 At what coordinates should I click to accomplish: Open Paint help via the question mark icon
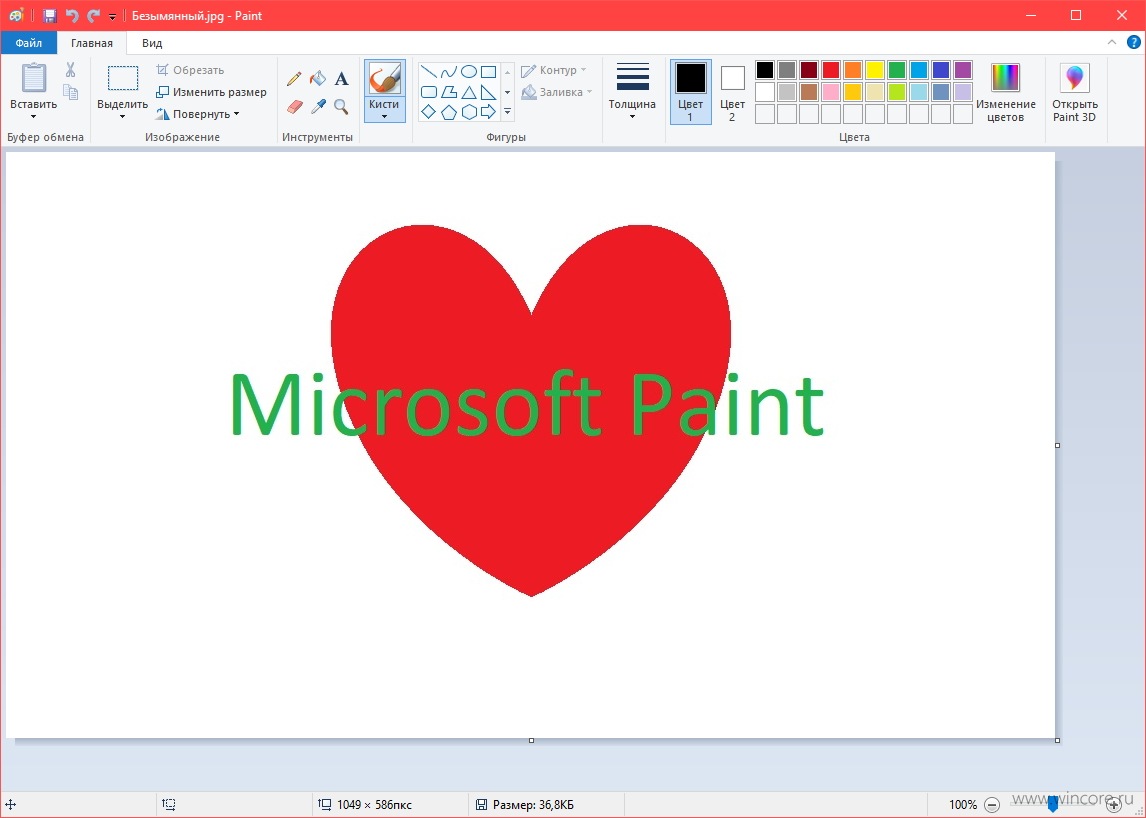1134,42
